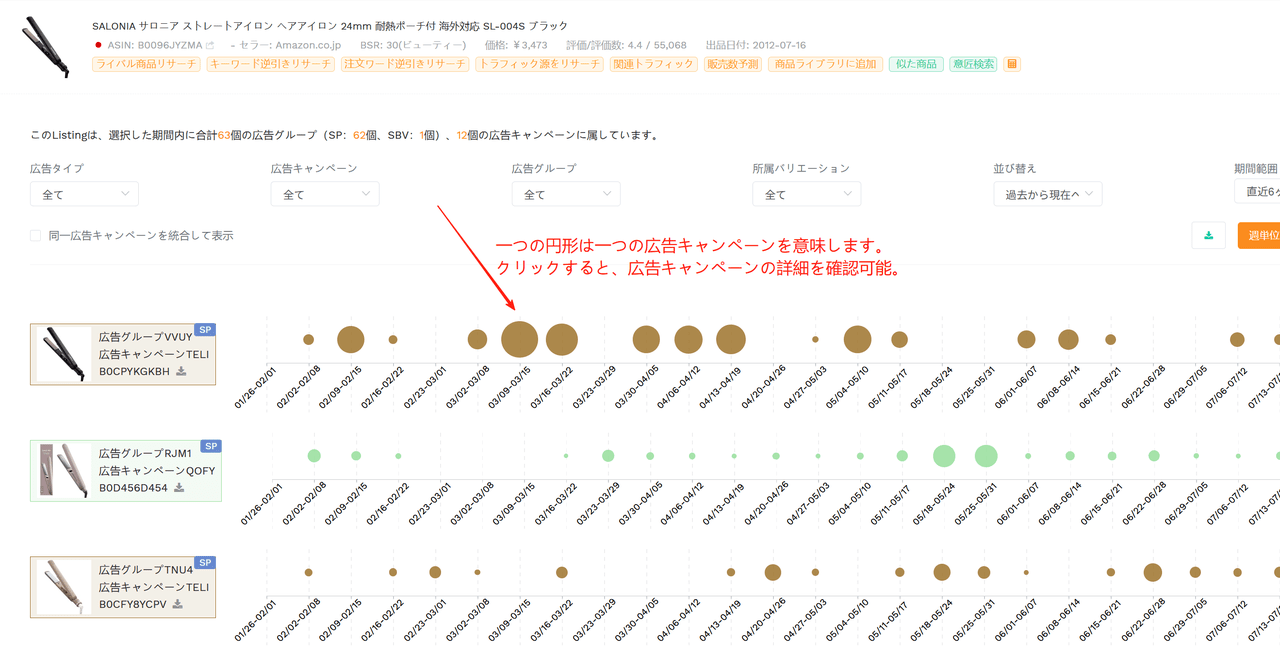Download data for ASIN B0CPYKGKBH
The image size is (1280, 654).
coord(181,371)
